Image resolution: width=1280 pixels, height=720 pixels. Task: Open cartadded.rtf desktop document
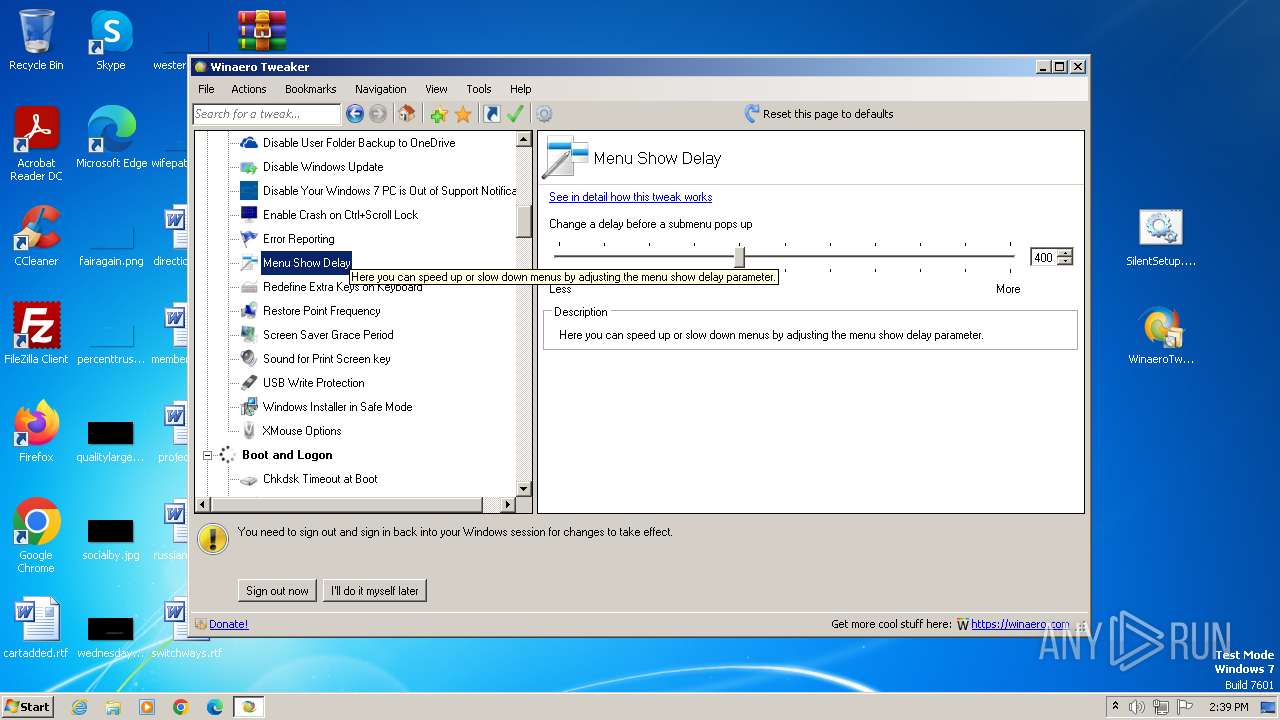pos(36,628)
